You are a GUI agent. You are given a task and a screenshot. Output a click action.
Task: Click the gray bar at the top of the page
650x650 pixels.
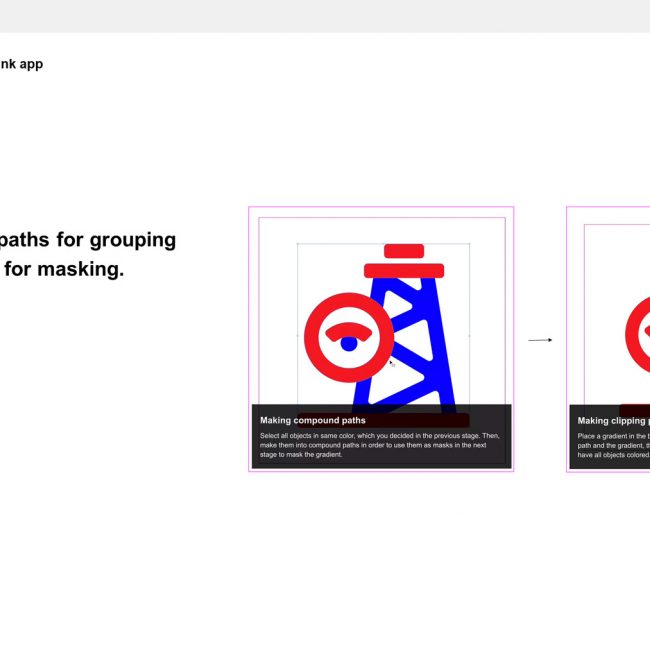click(x=325, y=16)
